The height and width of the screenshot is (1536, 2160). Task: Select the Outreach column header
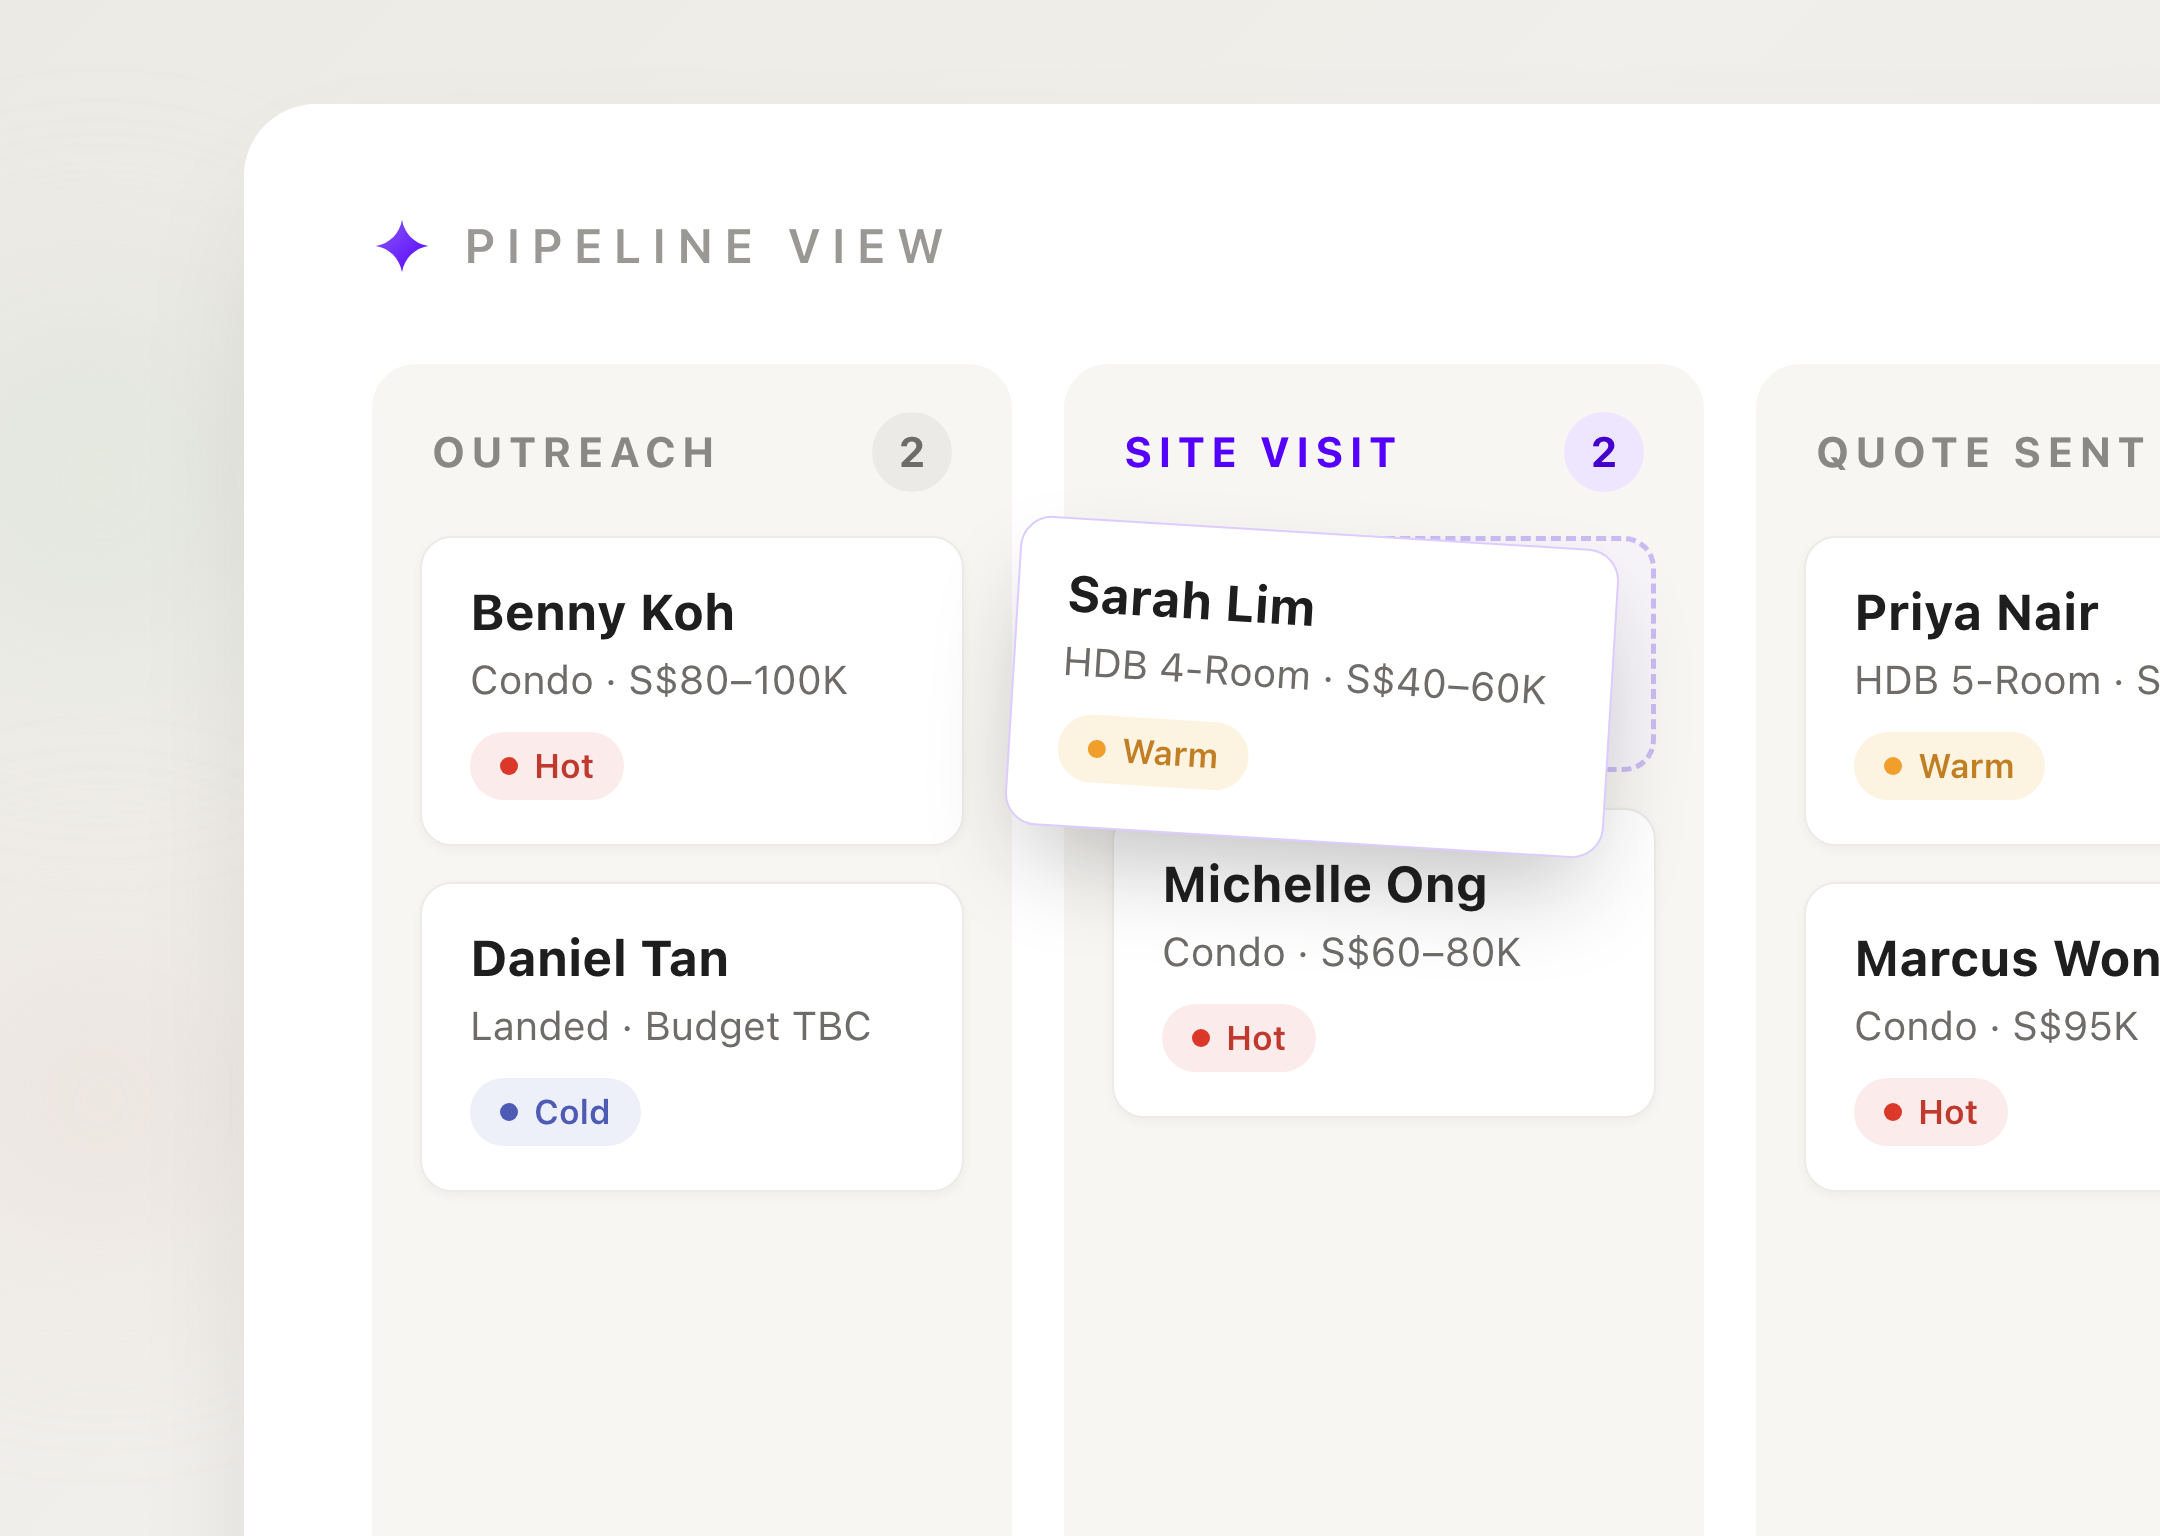(x=575, y=452)
